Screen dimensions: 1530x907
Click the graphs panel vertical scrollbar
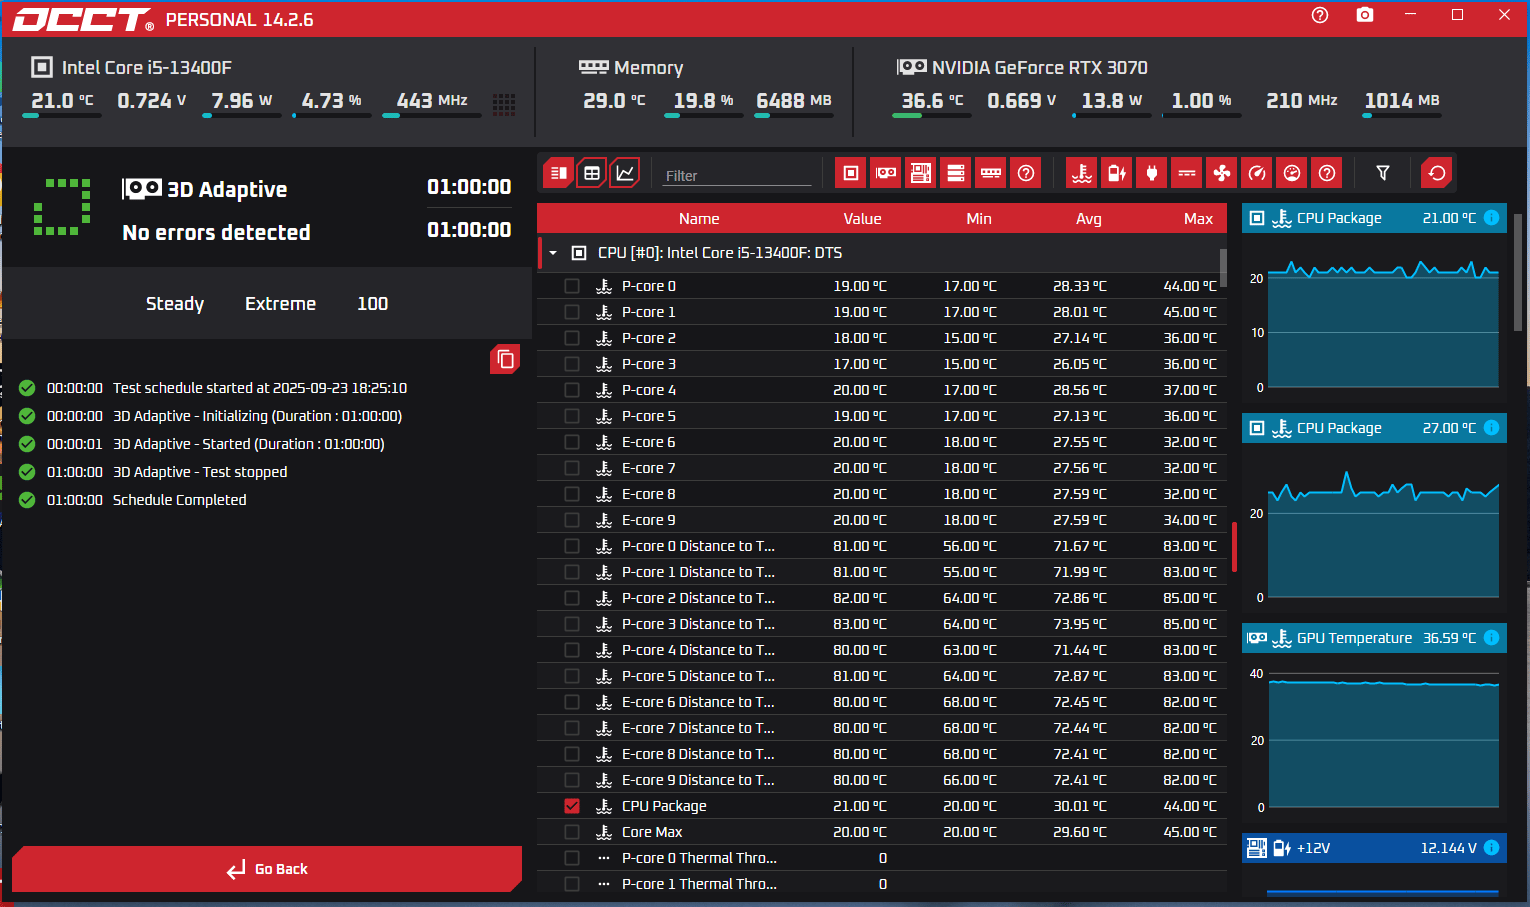[1519, 272]
